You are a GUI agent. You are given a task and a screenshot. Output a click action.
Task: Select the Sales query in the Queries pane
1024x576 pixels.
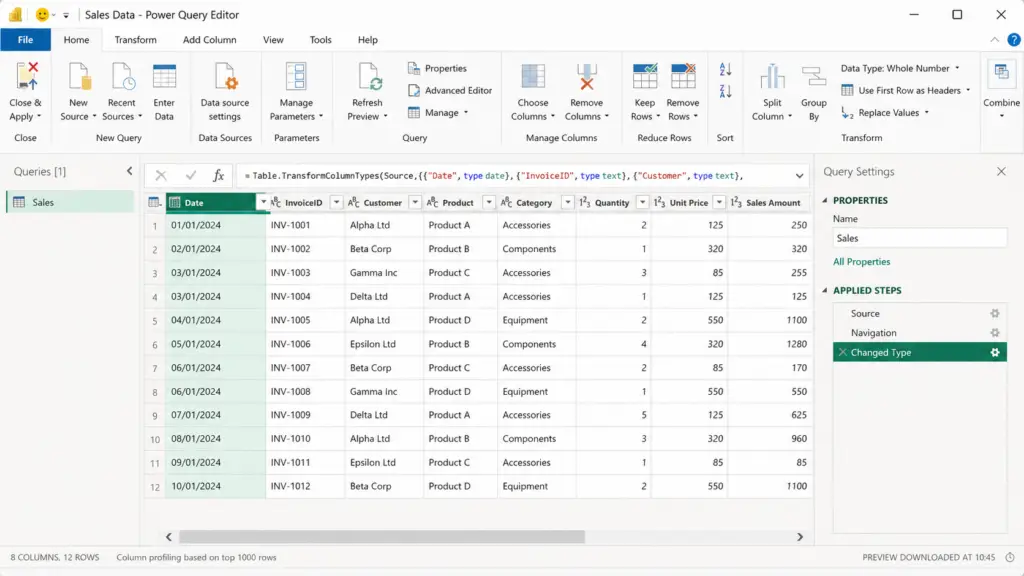tap(71, 202)
